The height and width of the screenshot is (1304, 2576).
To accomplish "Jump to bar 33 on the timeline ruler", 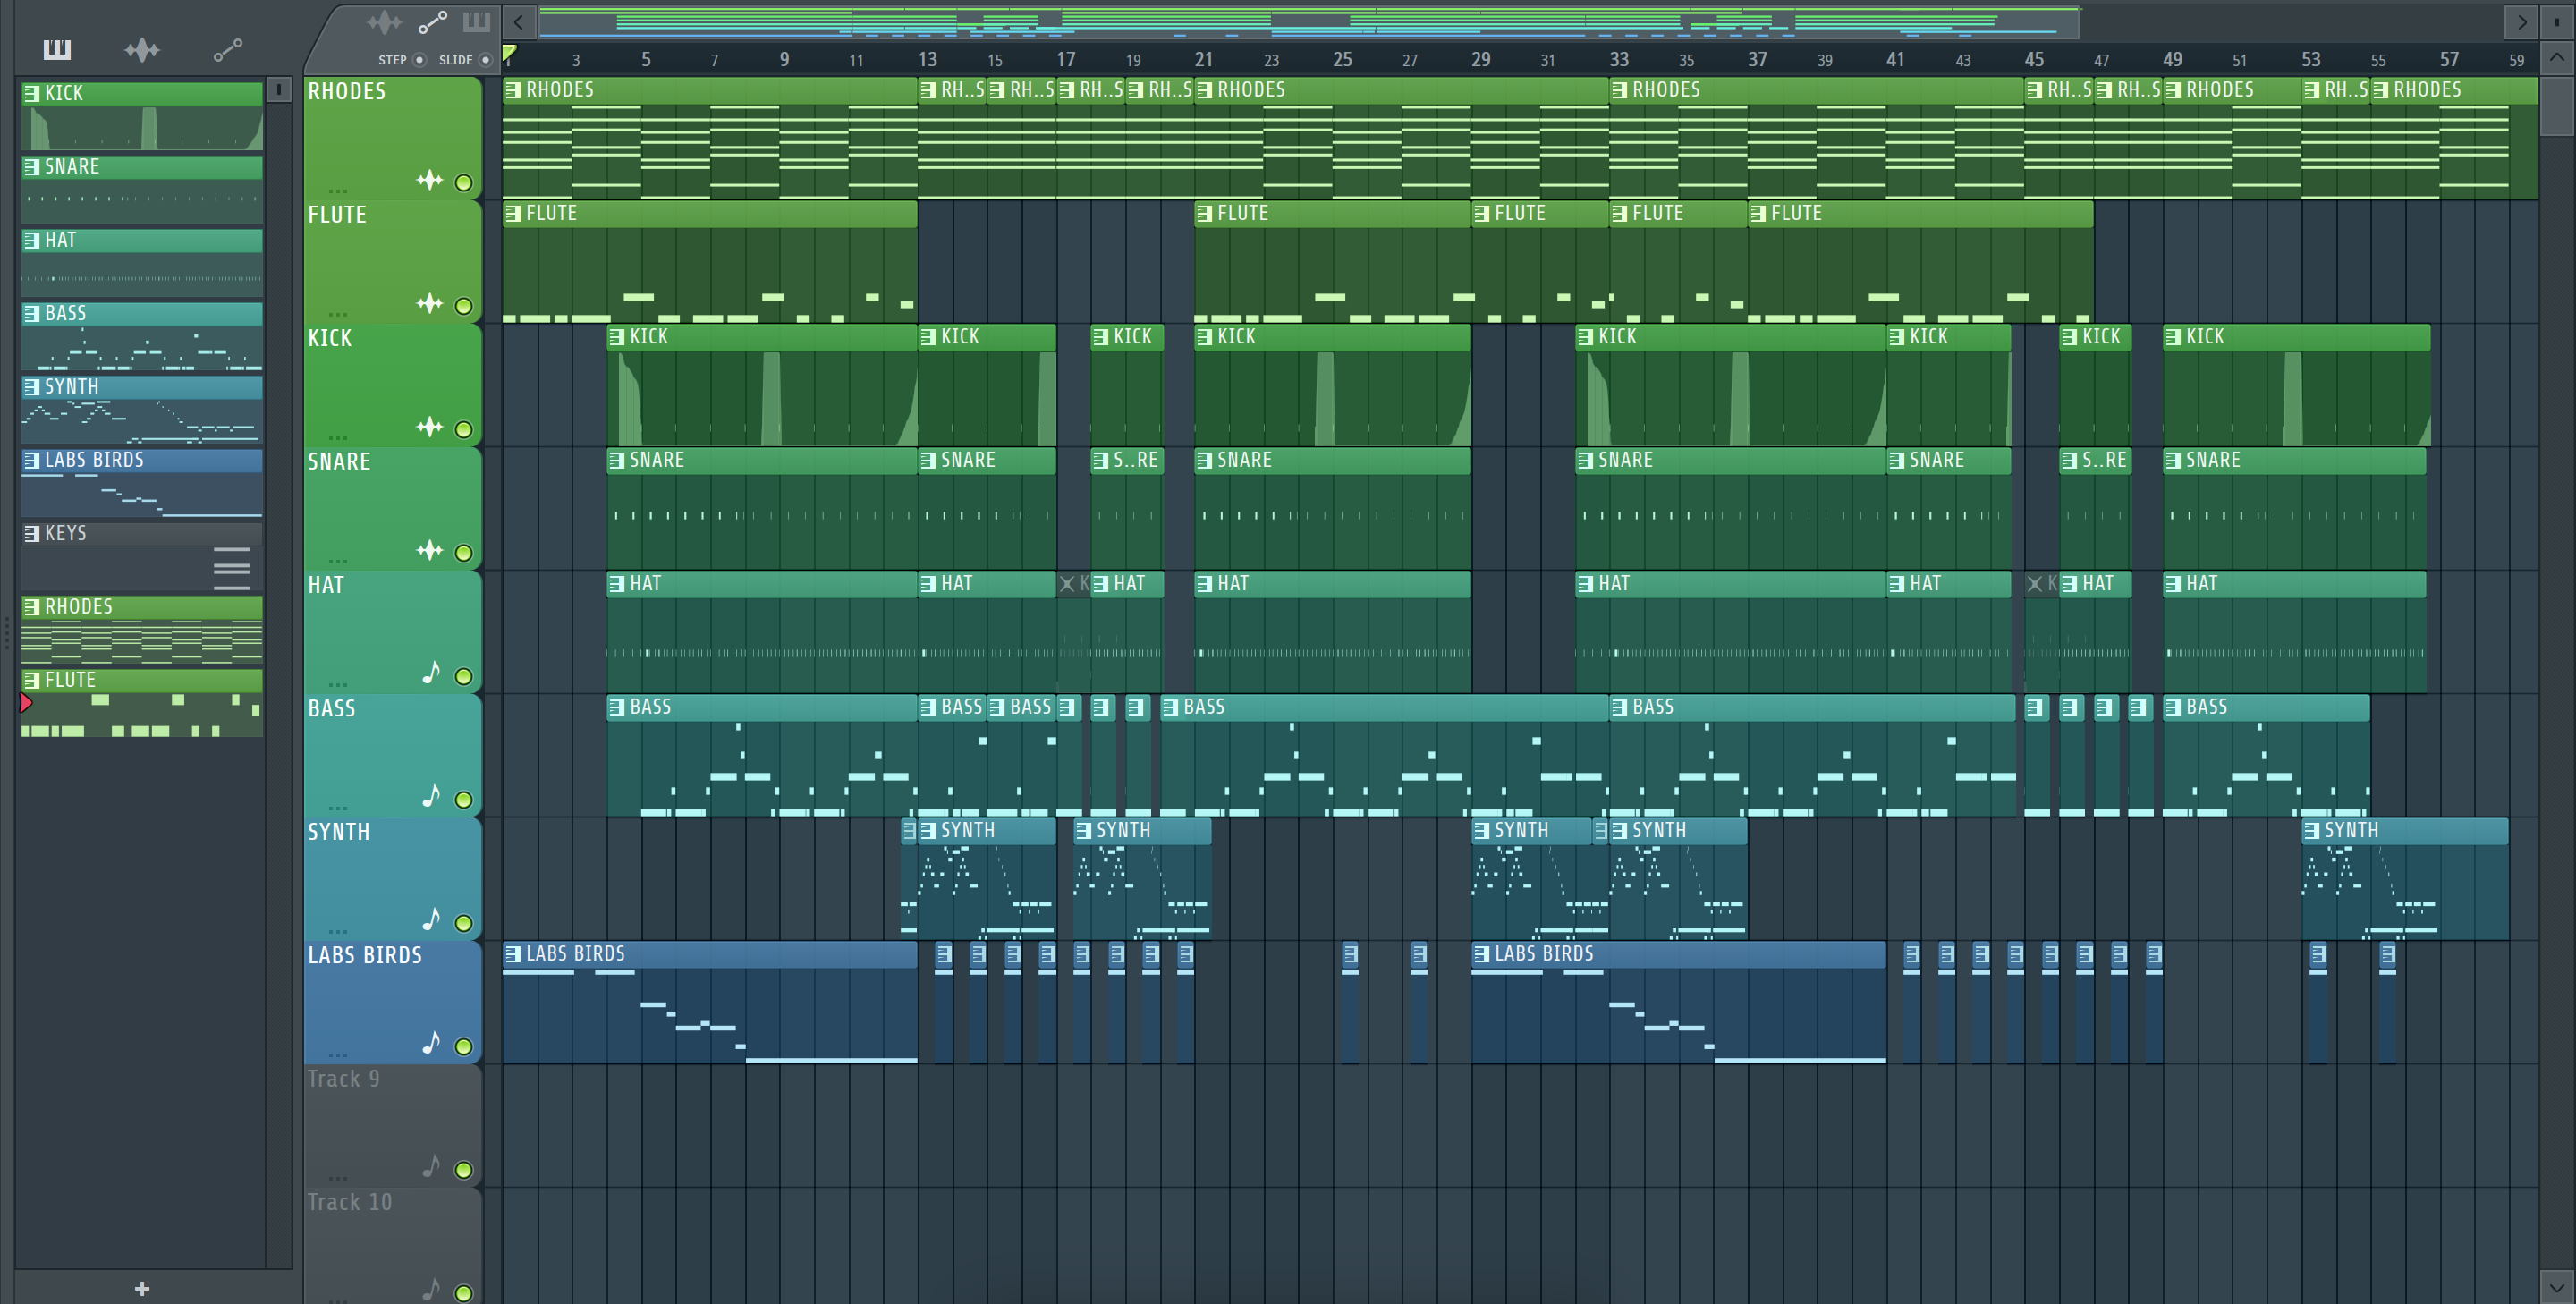I will point(1619,60).
